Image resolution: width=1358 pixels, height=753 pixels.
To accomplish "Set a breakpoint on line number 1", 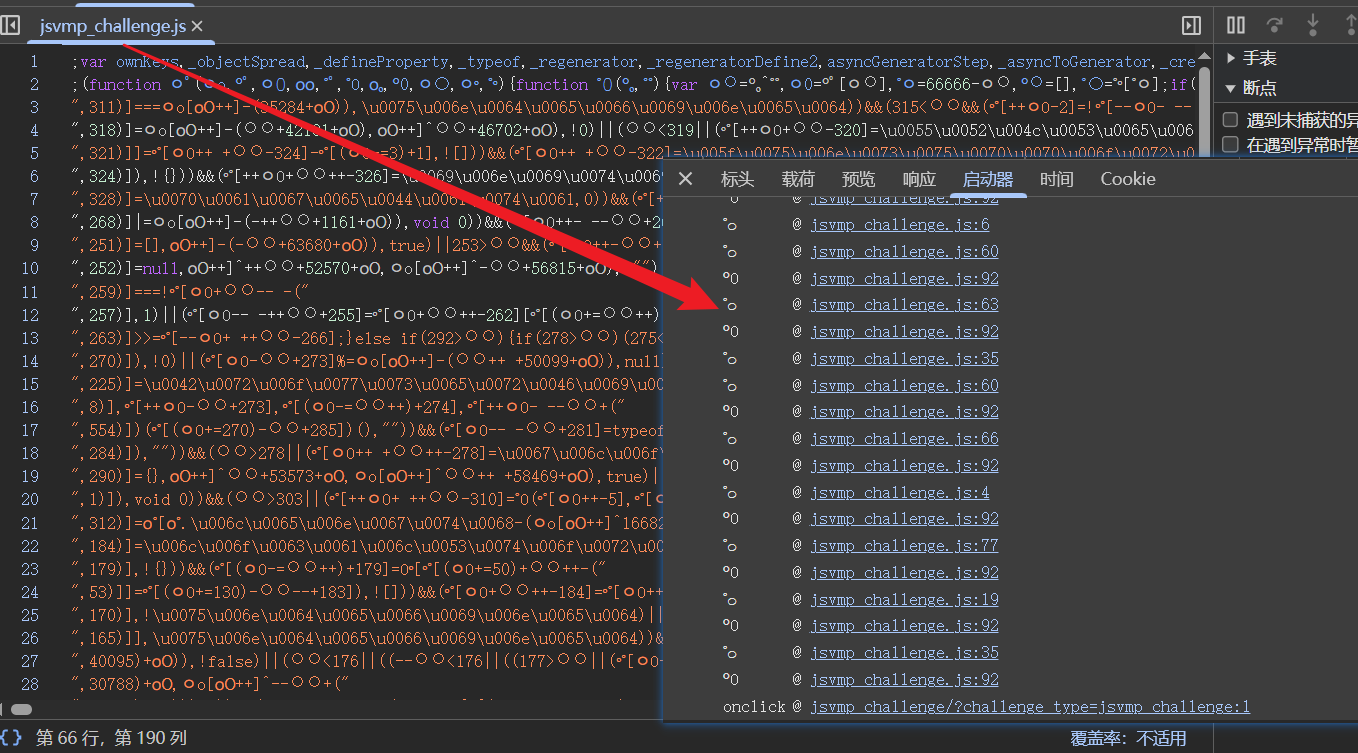I will coord(33,62).
